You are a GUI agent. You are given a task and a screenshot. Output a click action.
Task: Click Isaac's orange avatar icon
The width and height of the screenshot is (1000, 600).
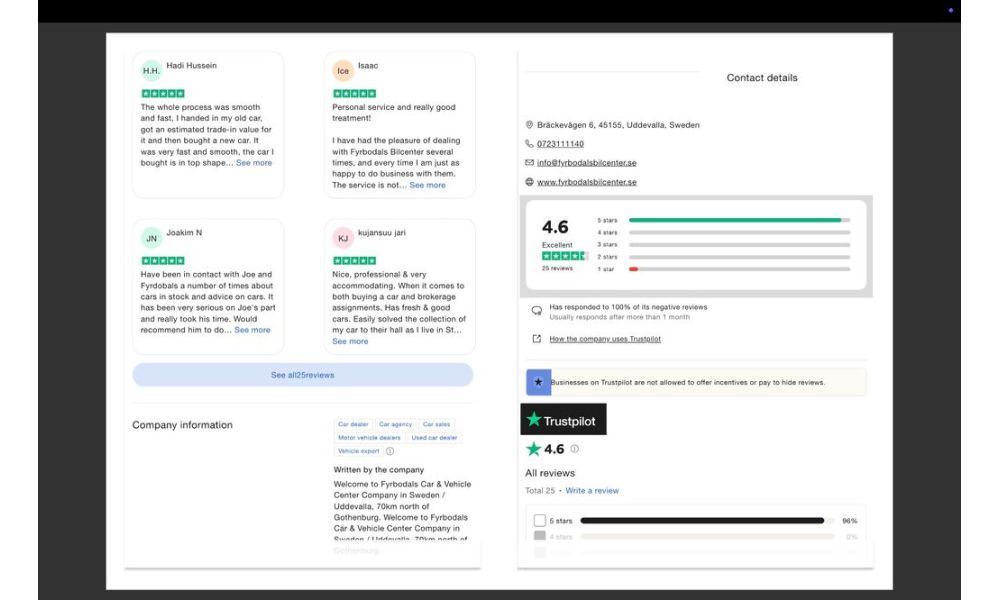(x=343, y=71)
